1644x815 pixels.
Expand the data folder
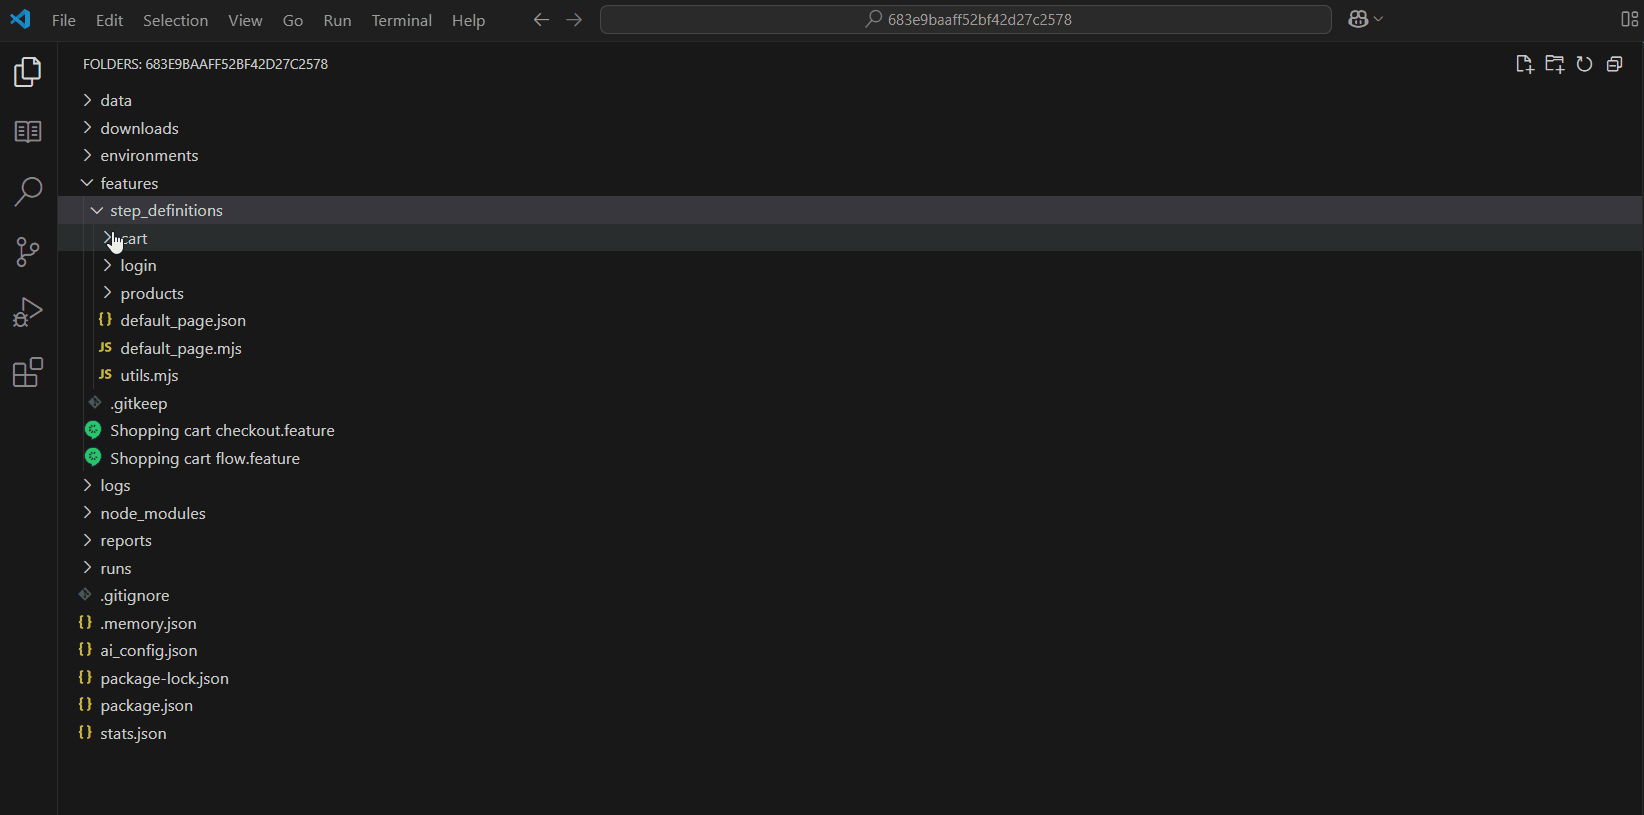[116, 100]
